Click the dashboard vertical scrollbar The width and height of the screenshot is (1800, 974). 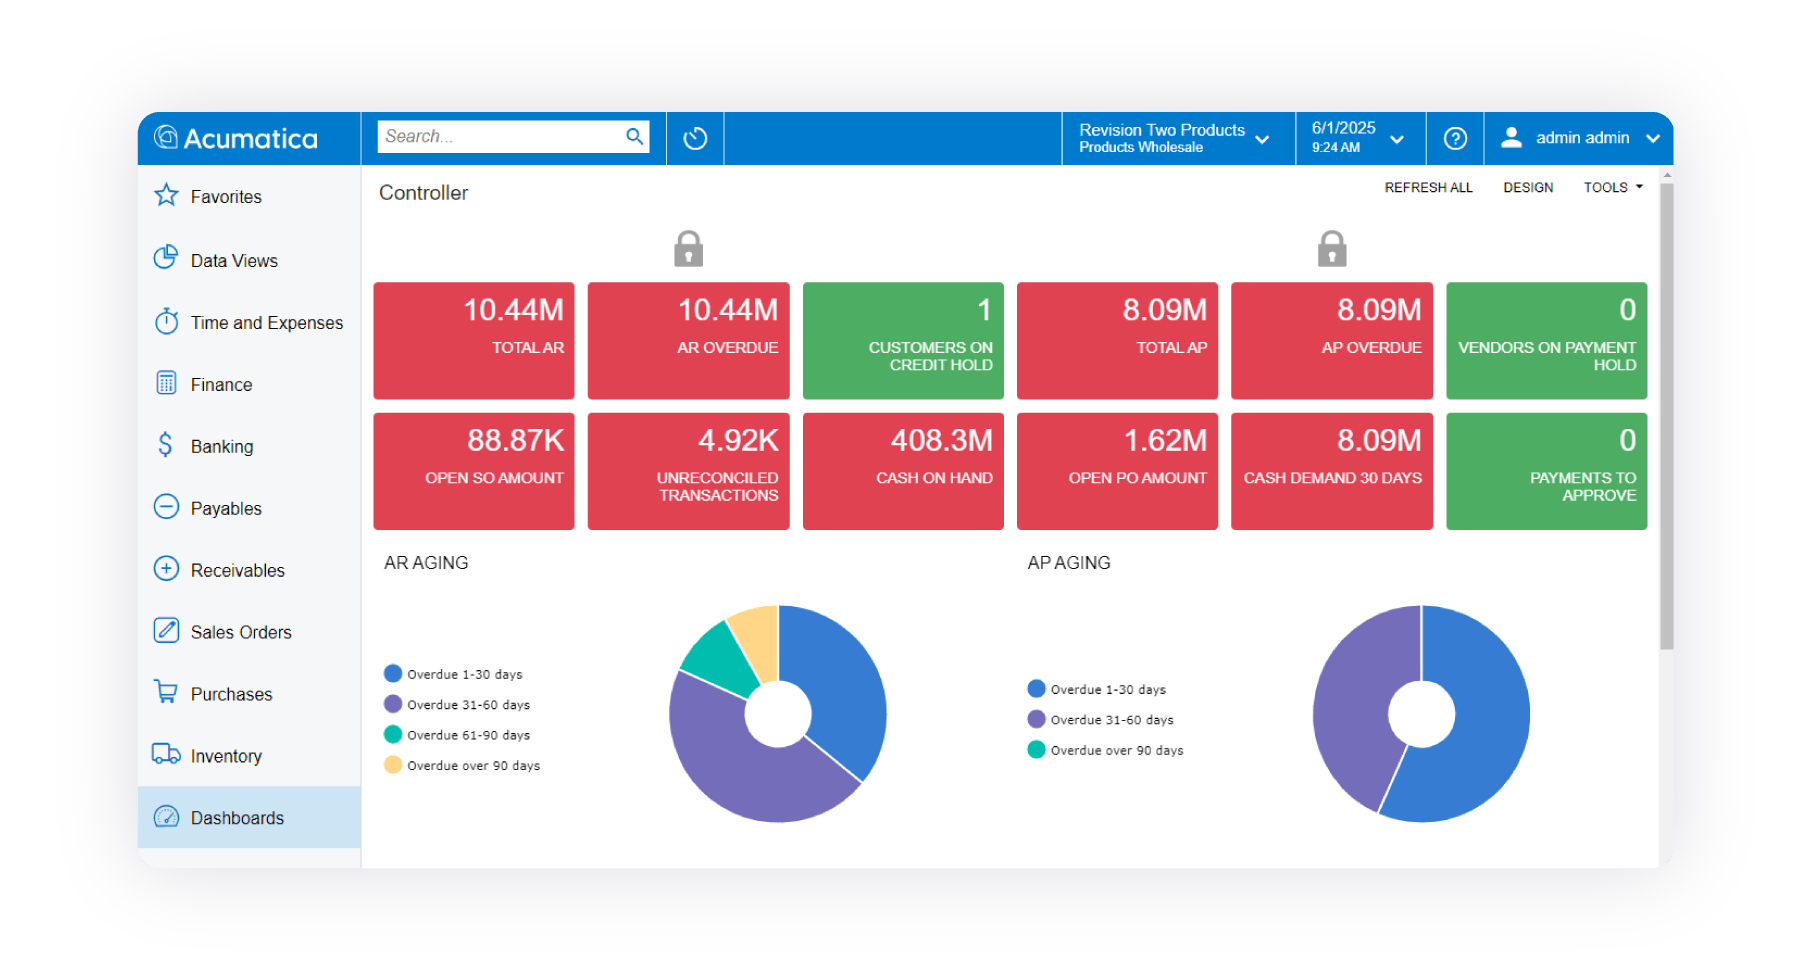[1666, 415]
